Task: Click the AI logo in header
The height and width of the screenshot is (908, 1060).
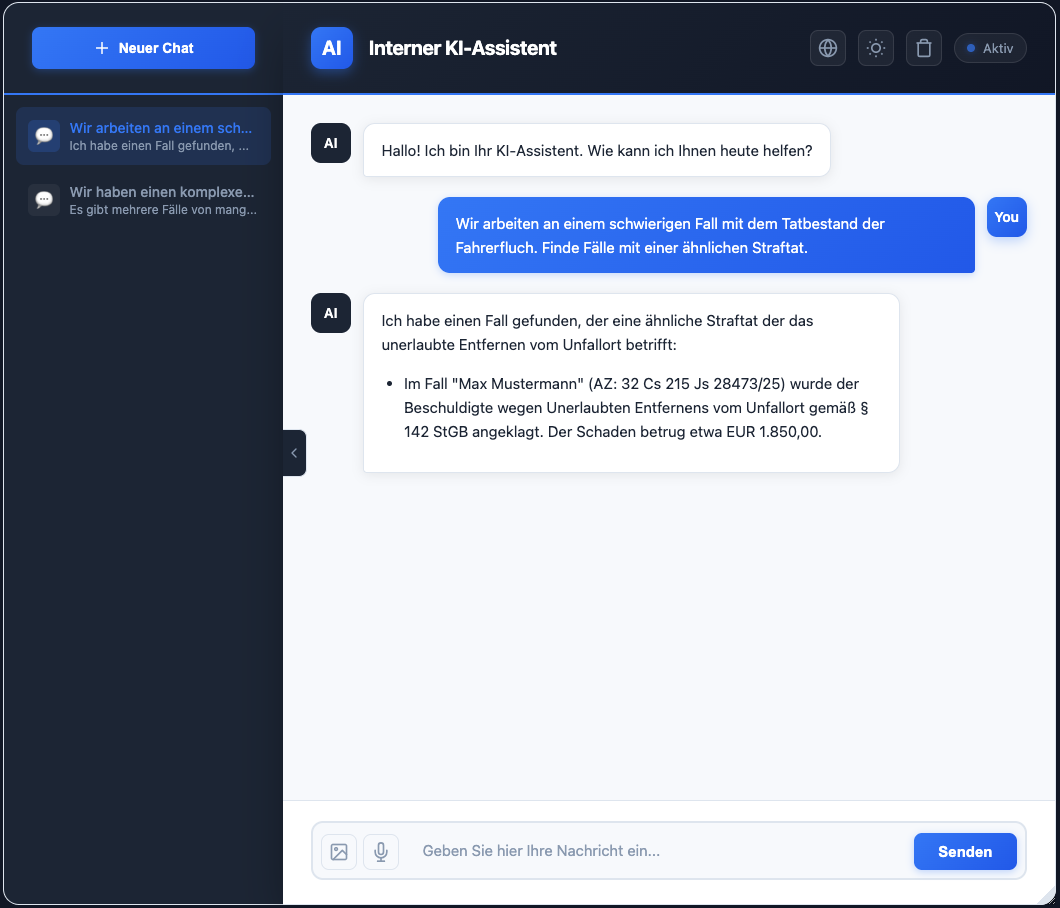Action: [x=332, y=48]
